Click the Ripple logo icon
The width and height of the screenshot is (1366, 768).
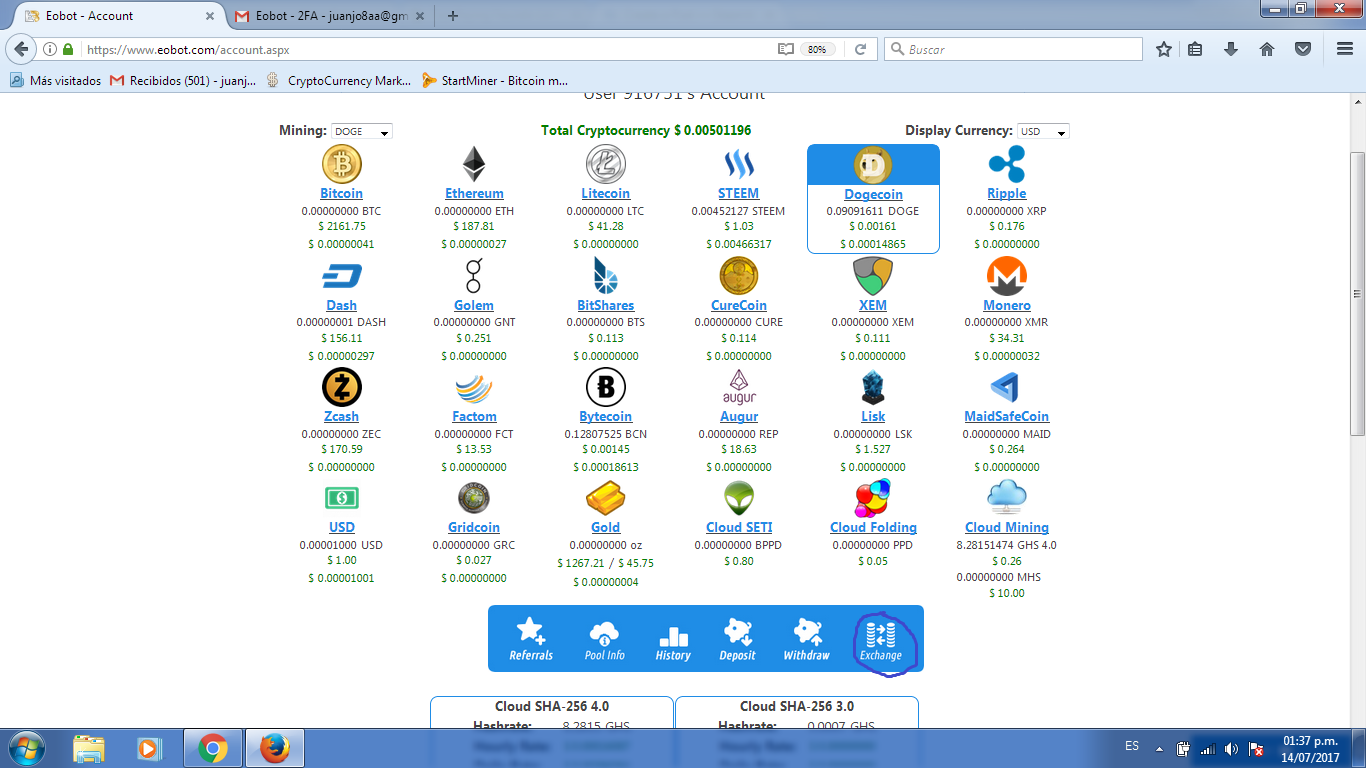pyautogui.click(x=1007, y=165)
